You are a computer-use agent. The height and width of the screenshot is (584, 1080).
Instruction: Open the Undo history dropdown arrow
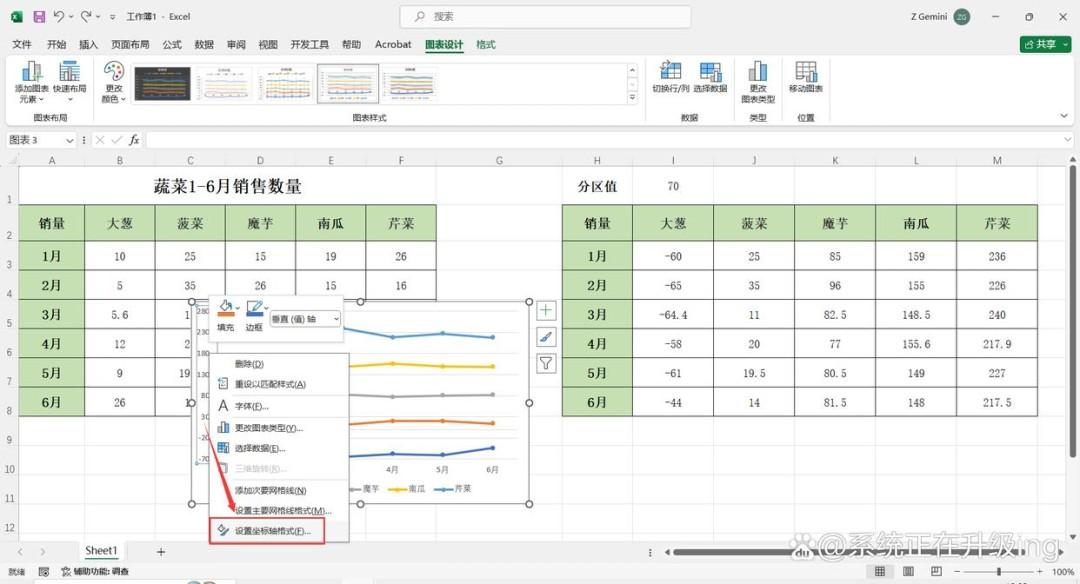[x=71, y=17]
